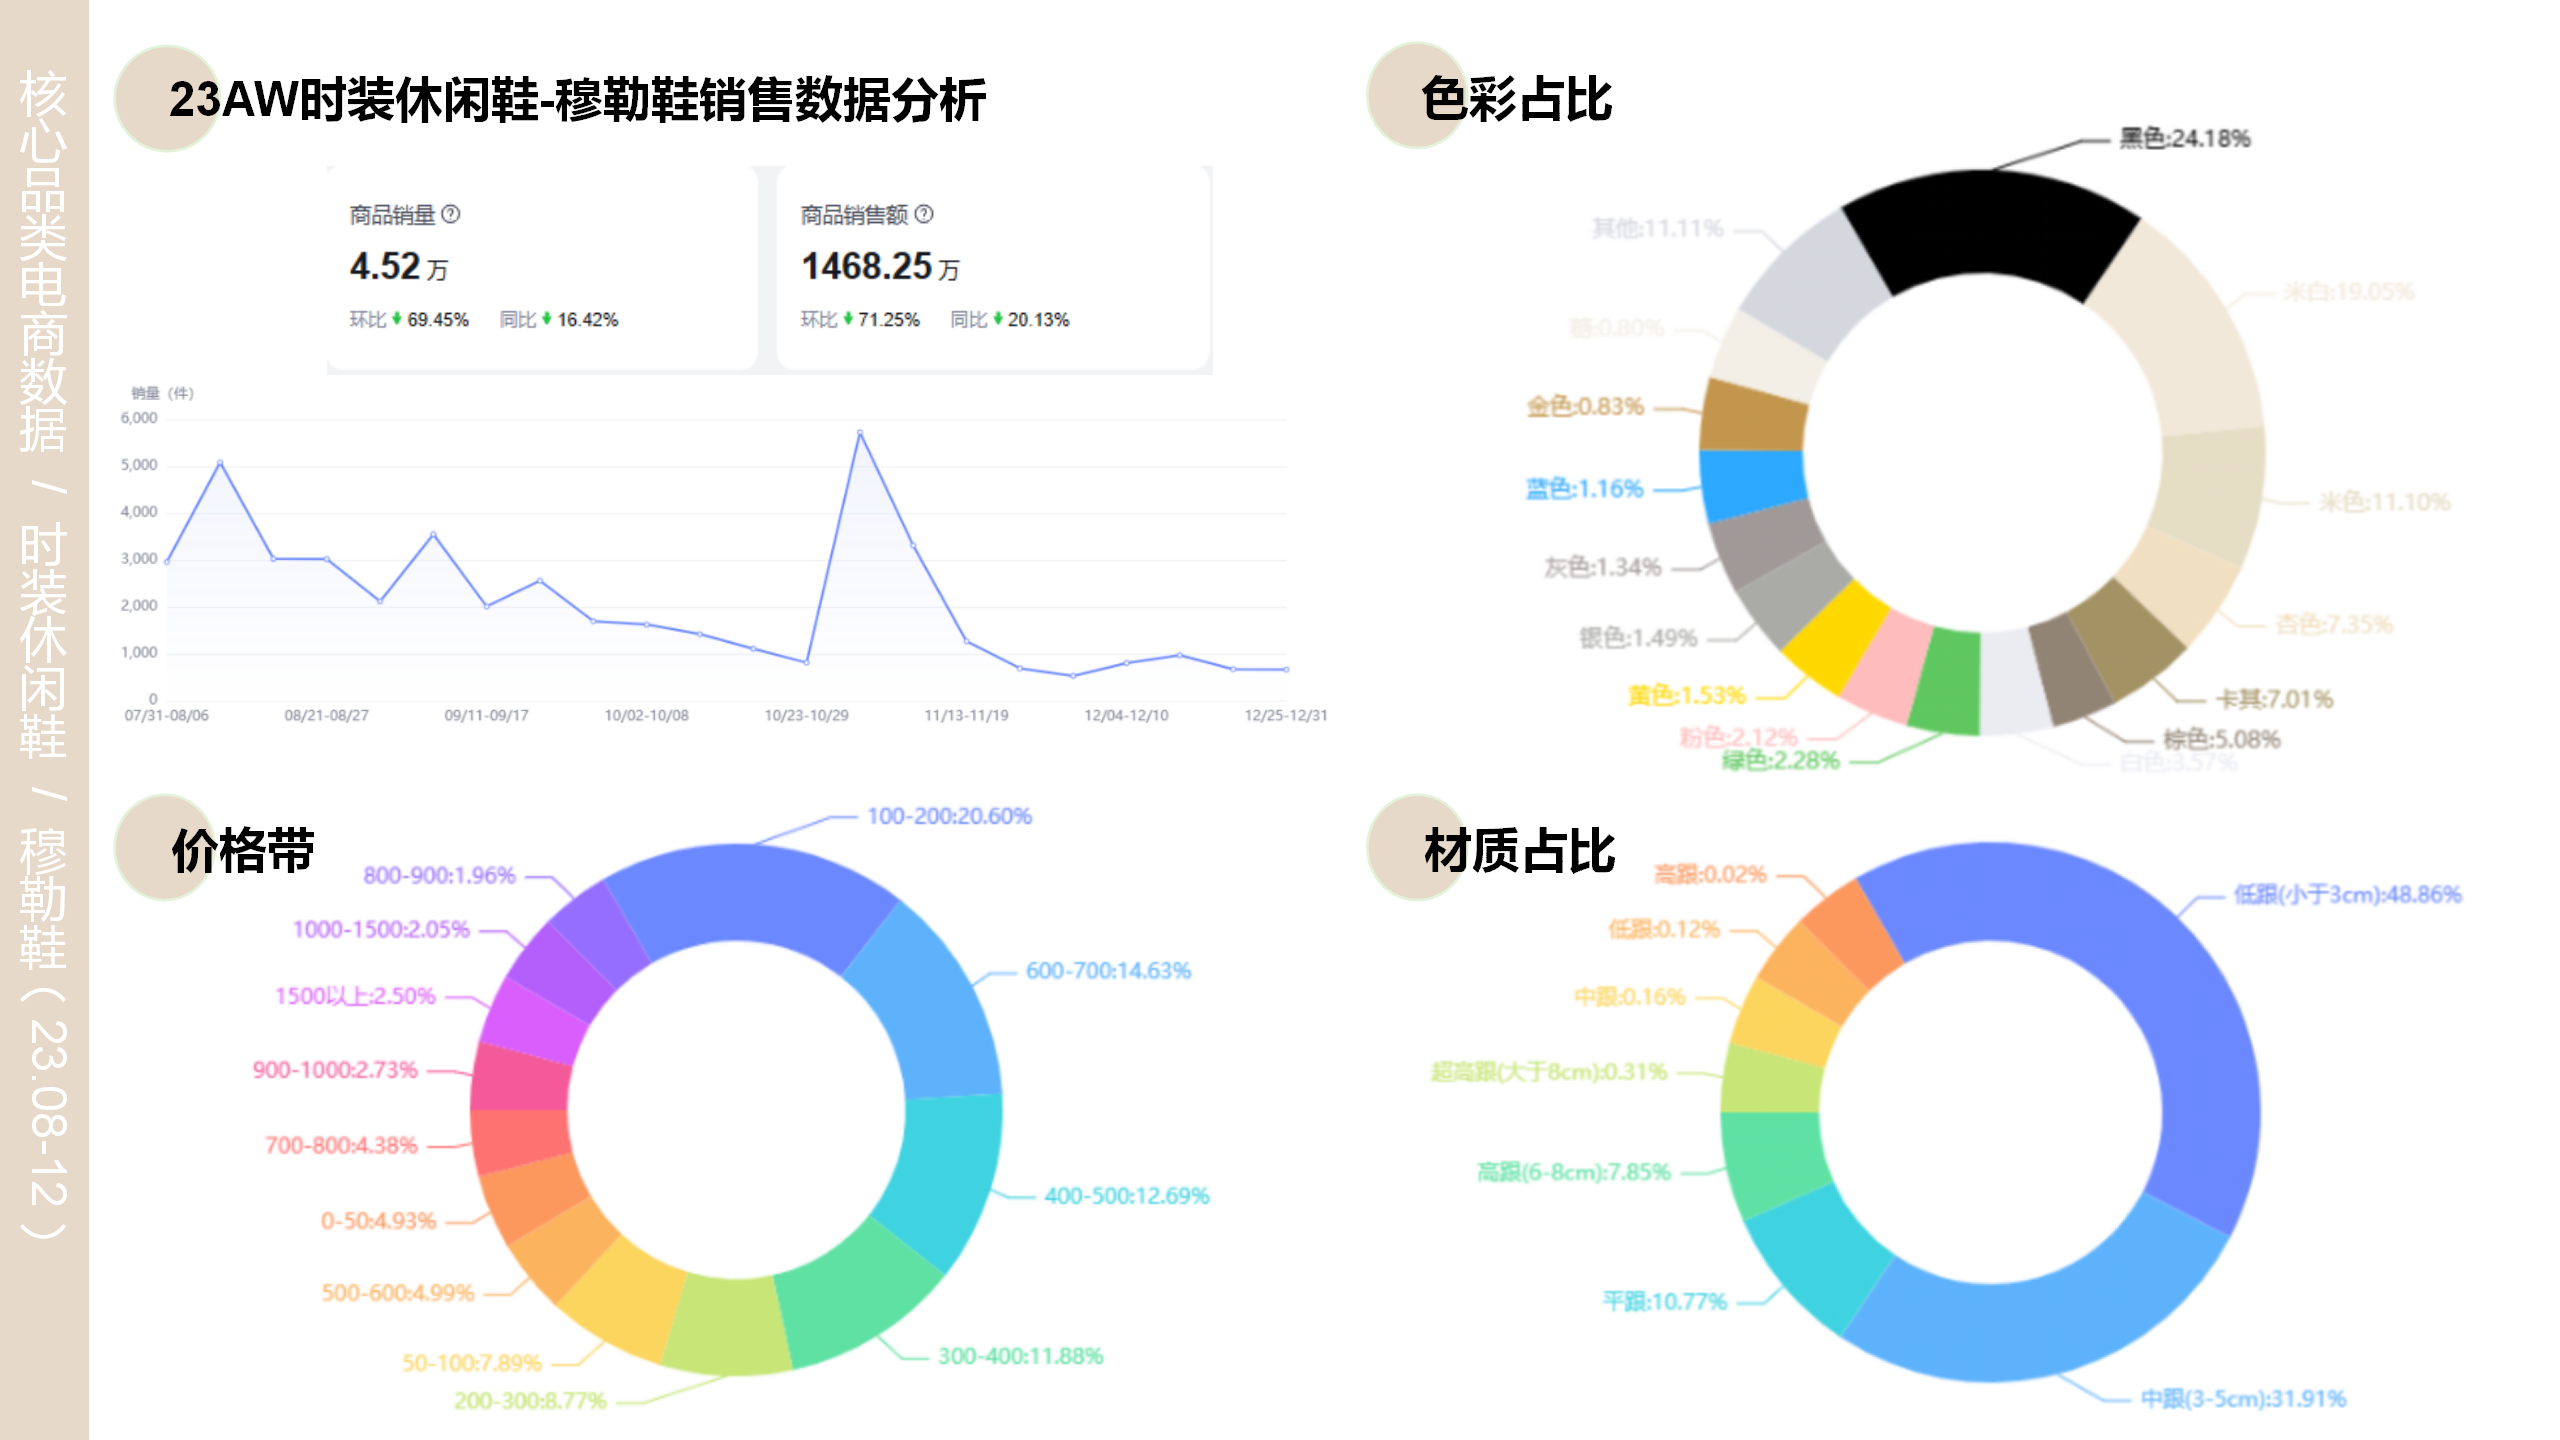Click the help icon beside 商品销售额
Screen dimensions: 2560x1440
coord(924,214)
